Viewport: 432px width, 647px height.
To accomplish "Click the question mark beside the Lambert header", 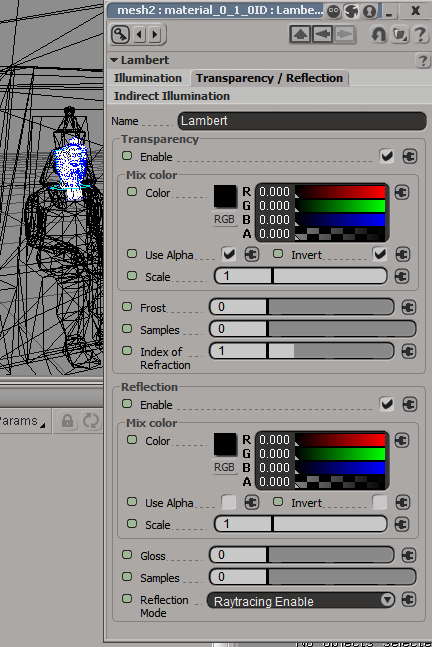I will (x=423, y=61).
